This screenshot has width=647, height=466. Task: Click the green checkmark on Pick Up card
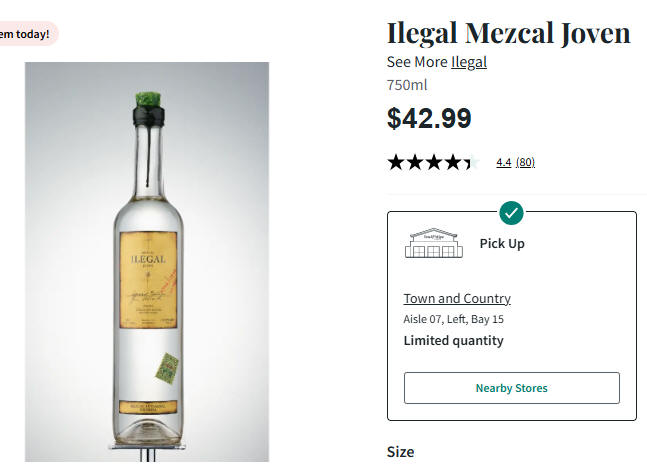[x=511, y=212]
